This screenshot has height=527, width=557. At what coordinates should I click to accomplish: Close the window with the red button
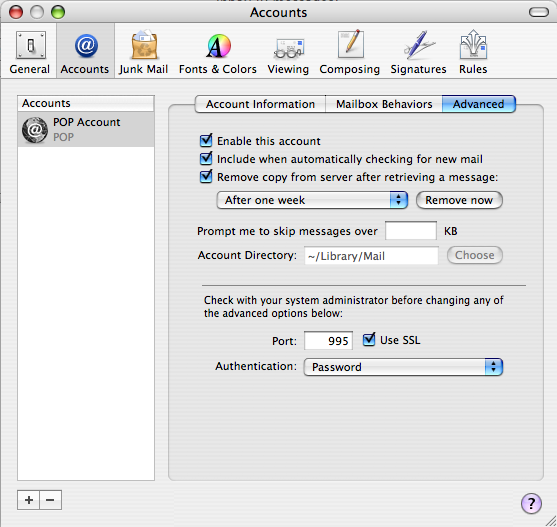(16, 12)
